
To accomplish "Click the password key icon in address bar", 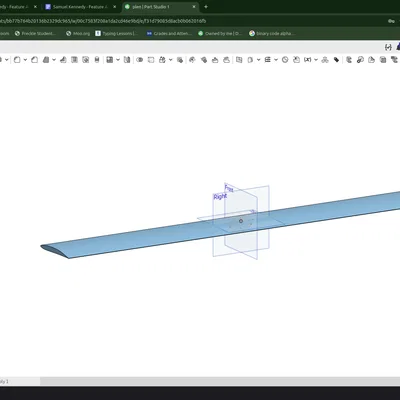I will (391, 21).
